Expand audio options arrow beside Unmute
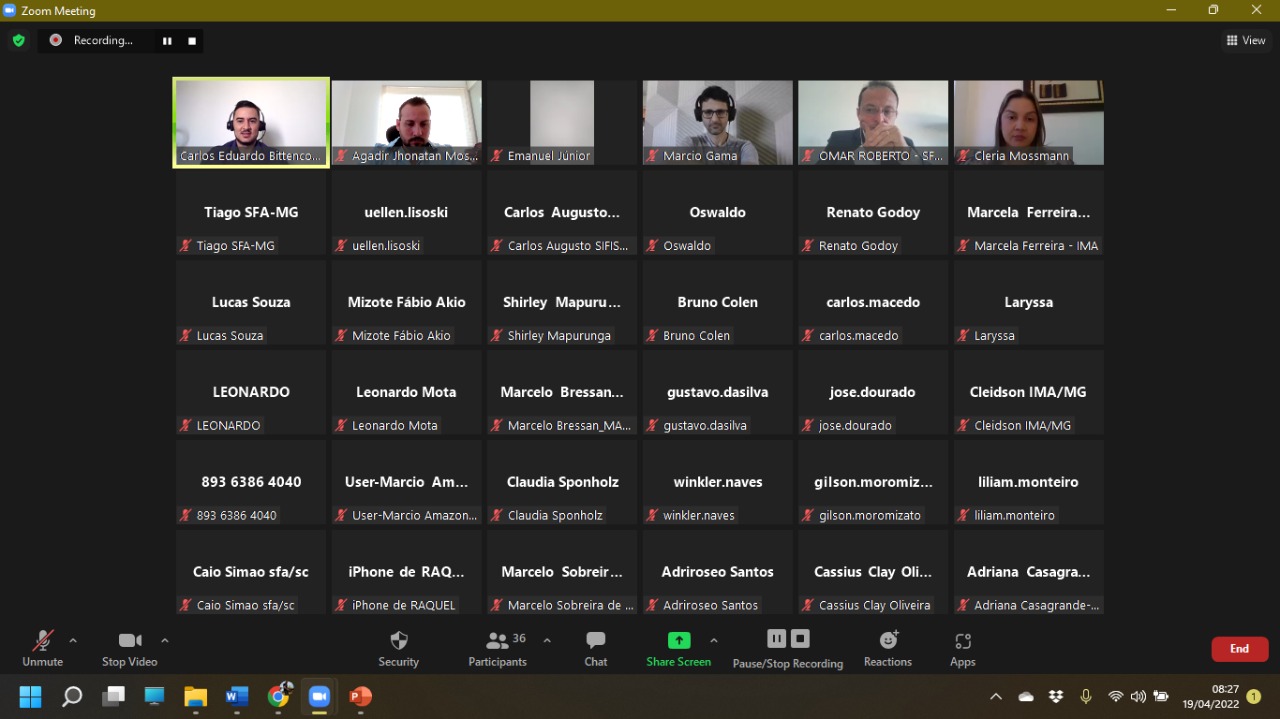Screen dimensions: 1280x719 73,640
